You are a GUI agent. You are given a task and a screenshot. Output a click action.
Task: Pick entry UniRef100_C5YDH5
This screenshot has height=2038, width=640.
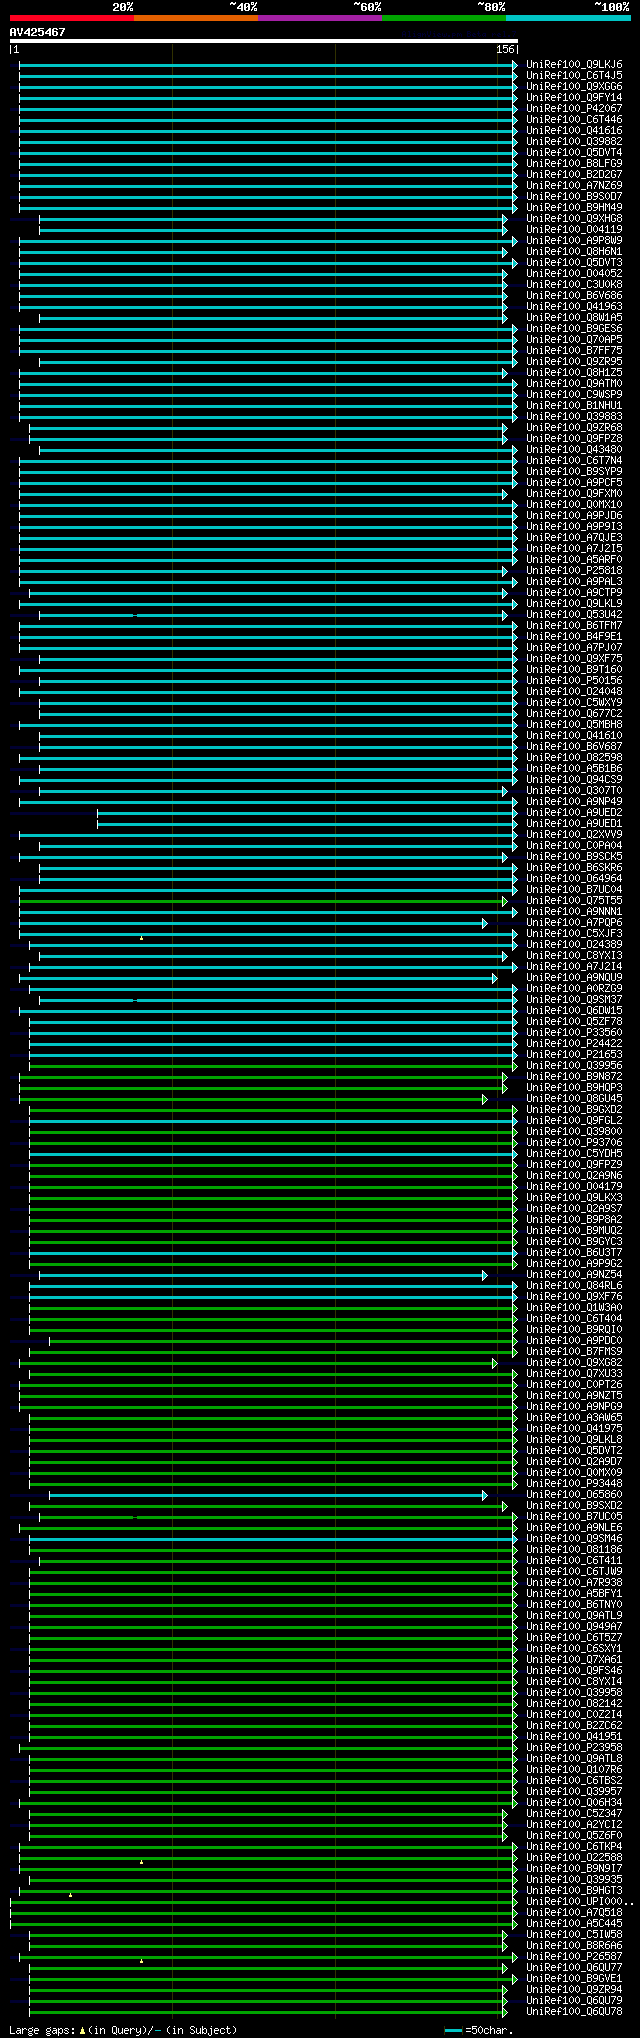(x=574, y=1153)
